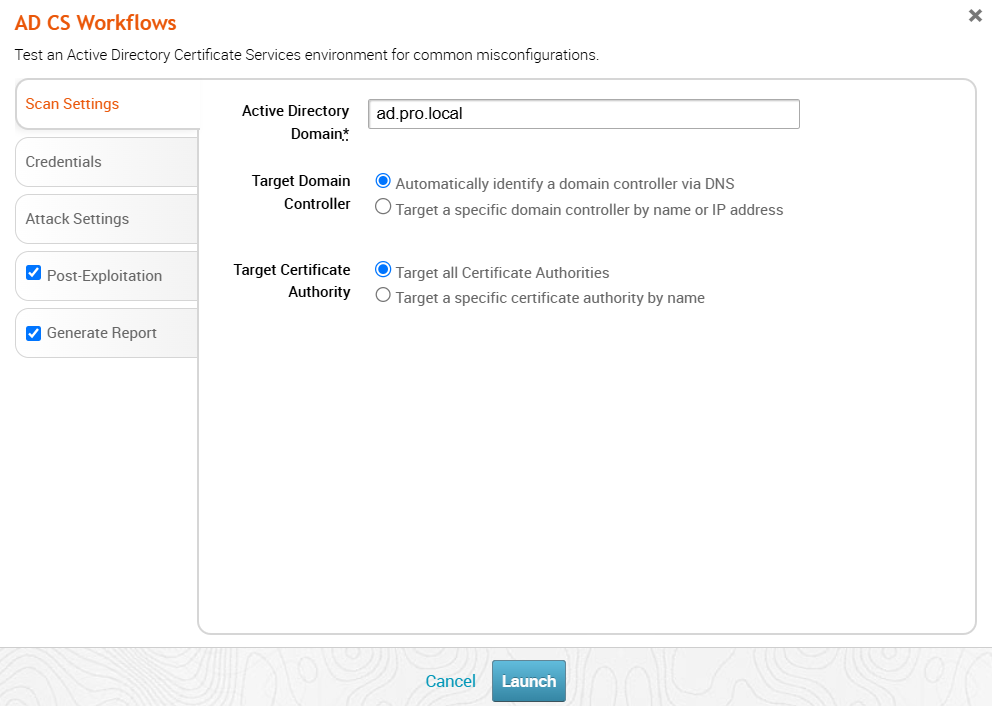Select Target all Certificate Authorities radio
The width and height of the screenshot is (992, 706).
[382, 271]
